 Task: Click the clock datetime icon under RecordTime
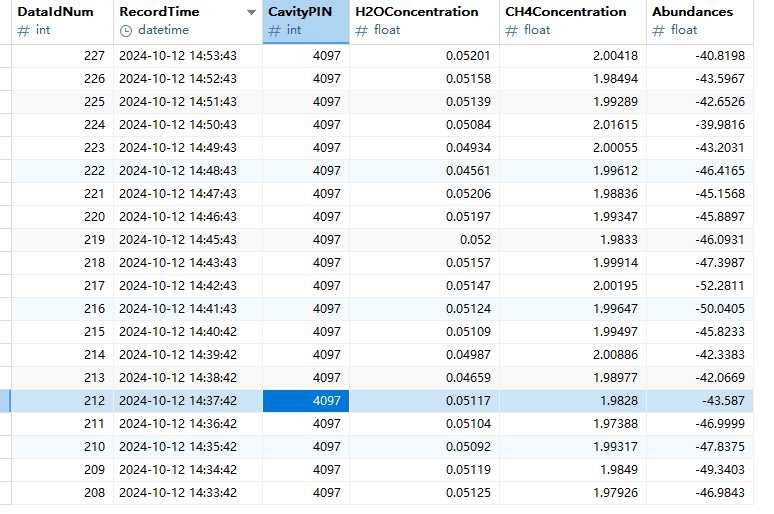click(x=125, y=31)
